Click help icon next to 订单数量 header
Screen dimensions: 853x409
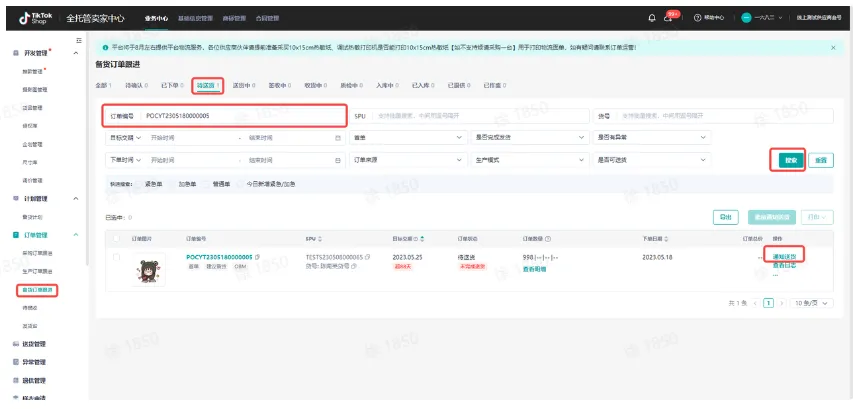[x=548, y=239]
